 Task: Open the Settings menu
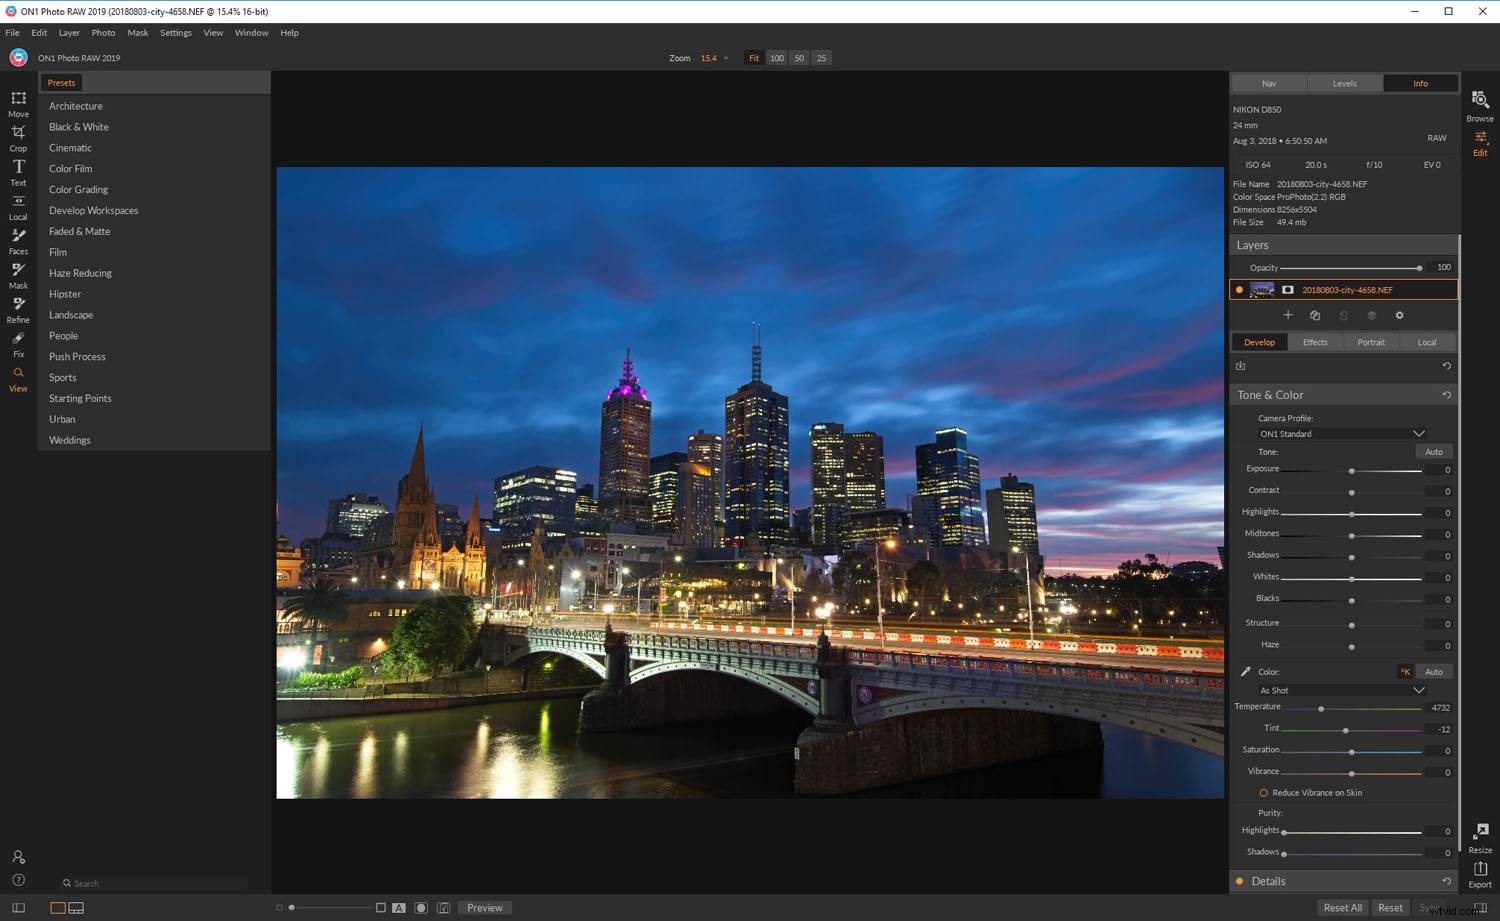point(175,32)
